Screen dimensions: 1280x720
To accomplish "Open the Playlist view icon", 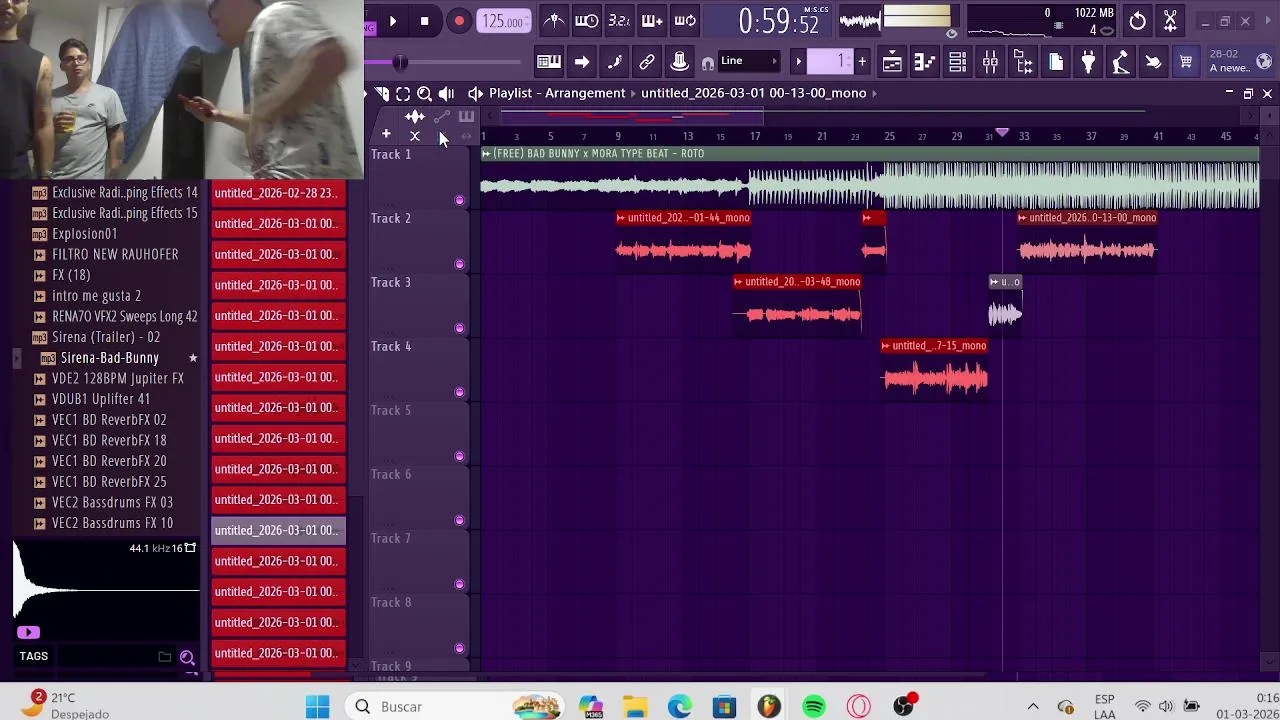I will click(x=892, y=62).
